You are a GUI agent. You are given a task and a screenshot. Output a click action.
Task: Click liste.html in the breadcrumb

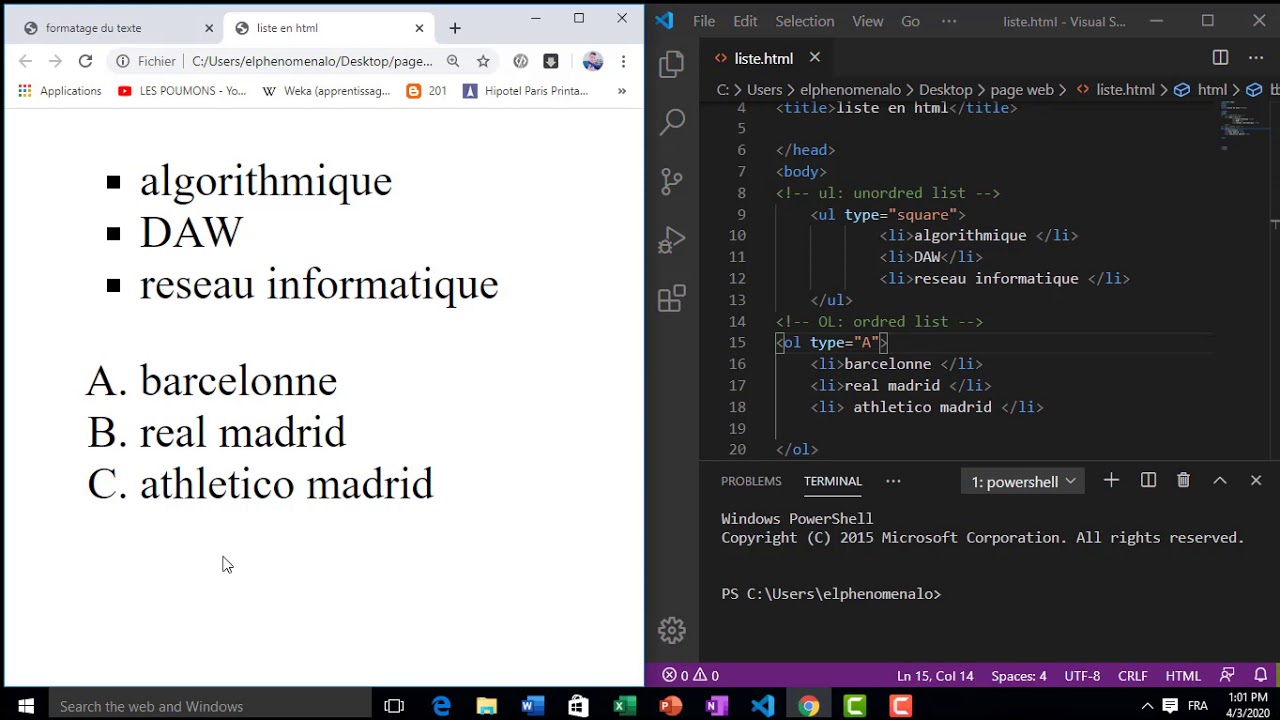point(1125,90)
